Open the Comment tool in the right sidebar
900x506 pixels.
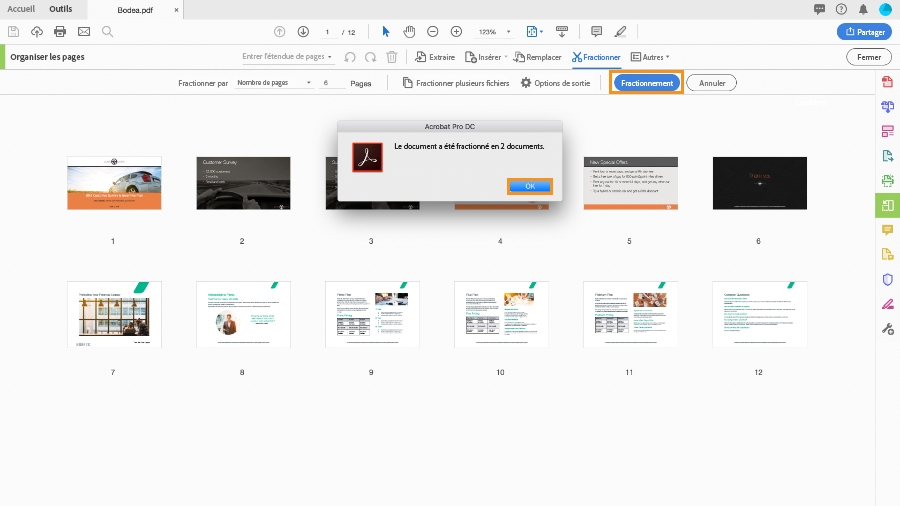click(887, 230)
